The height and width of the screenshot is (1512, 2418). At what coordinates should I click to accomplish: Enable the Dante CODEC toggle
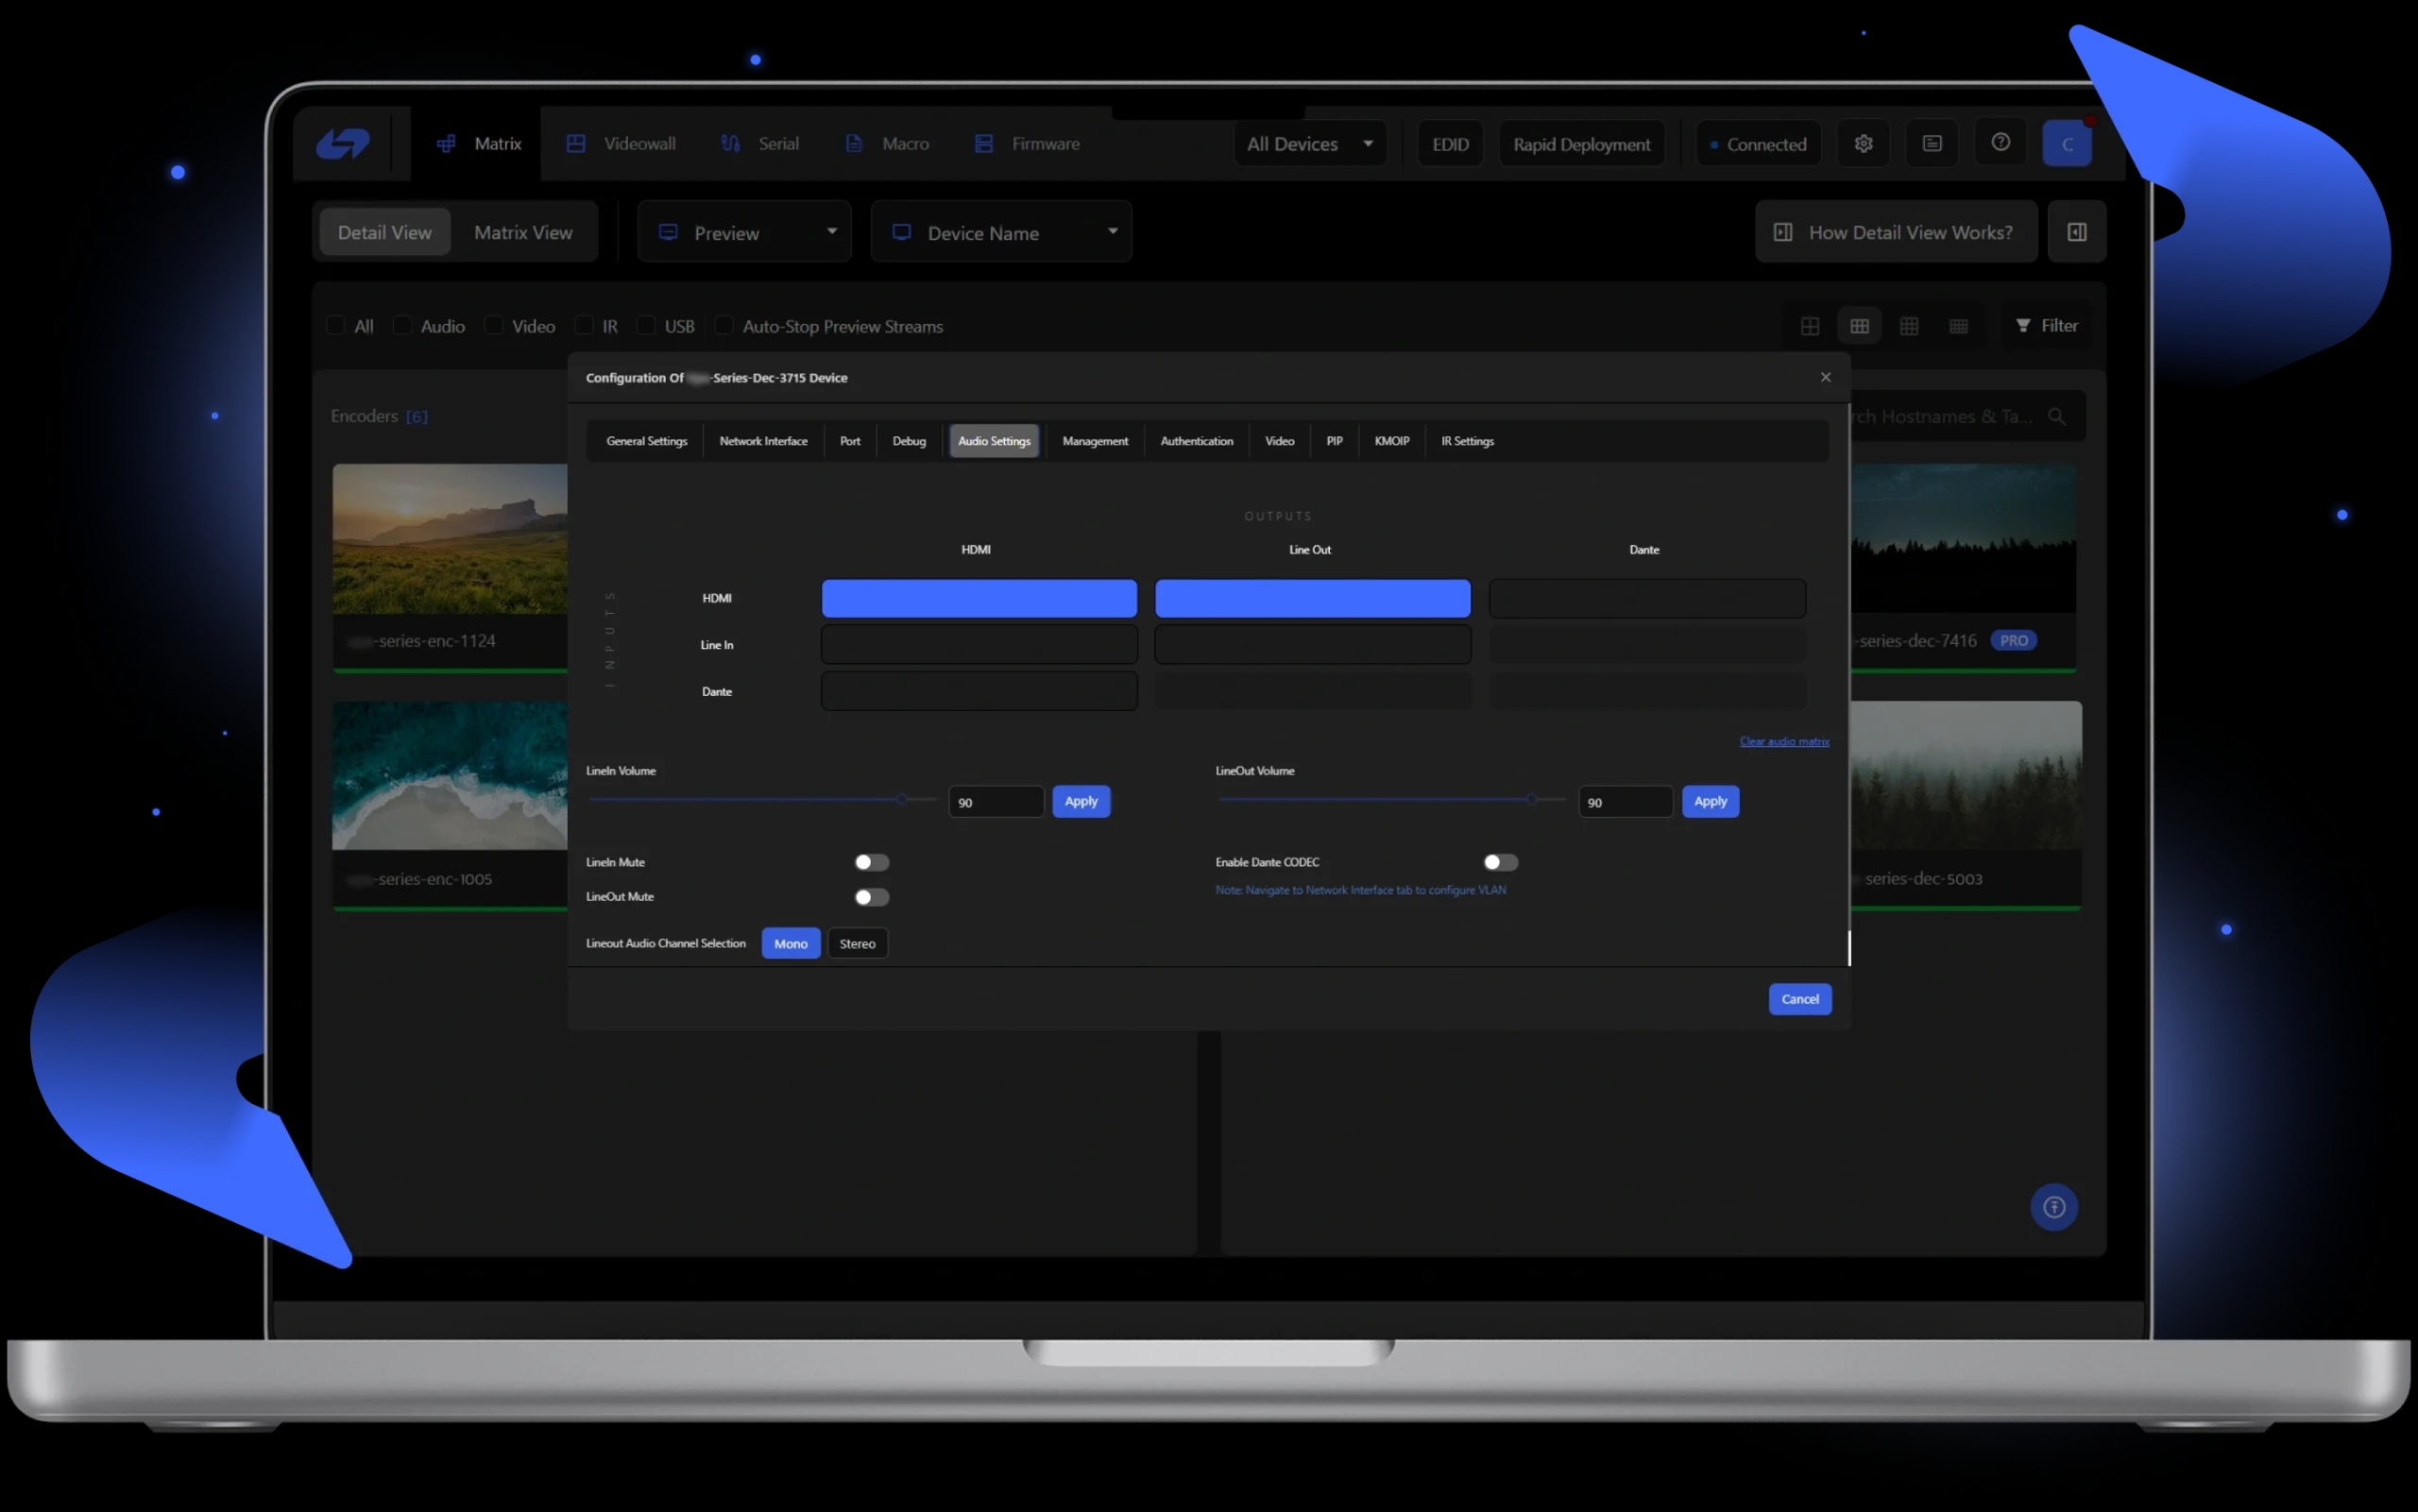1499,861
